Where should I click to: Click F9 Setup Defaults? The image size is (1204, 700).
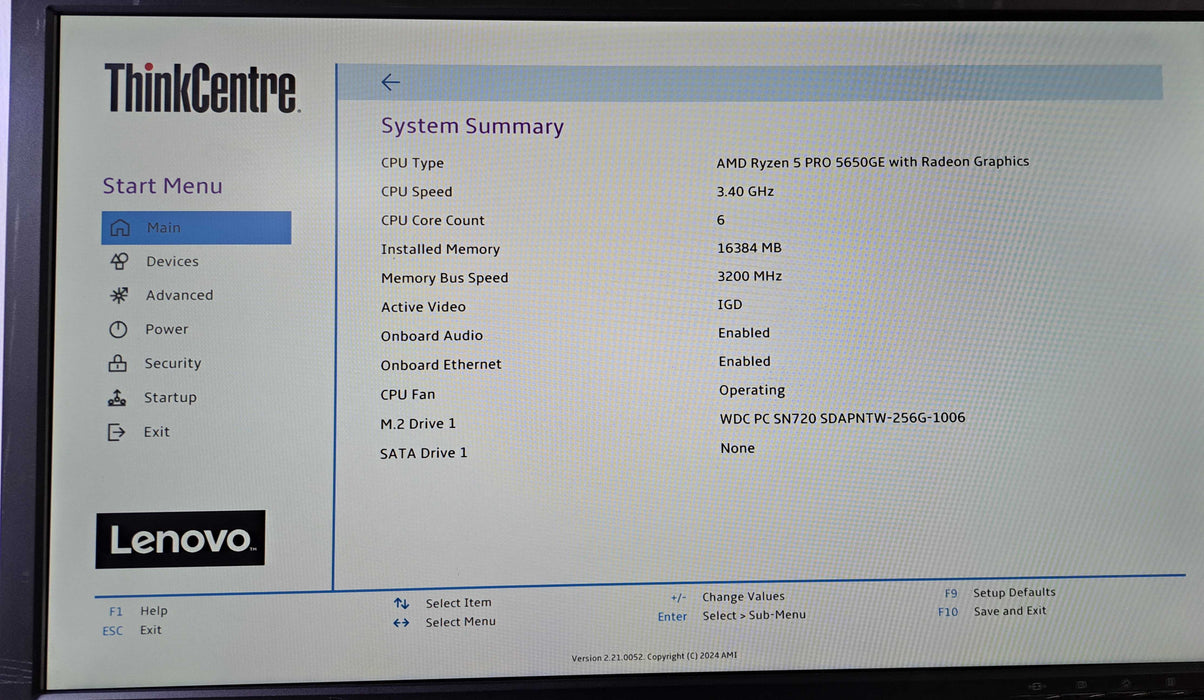[x=1000, y=592]
